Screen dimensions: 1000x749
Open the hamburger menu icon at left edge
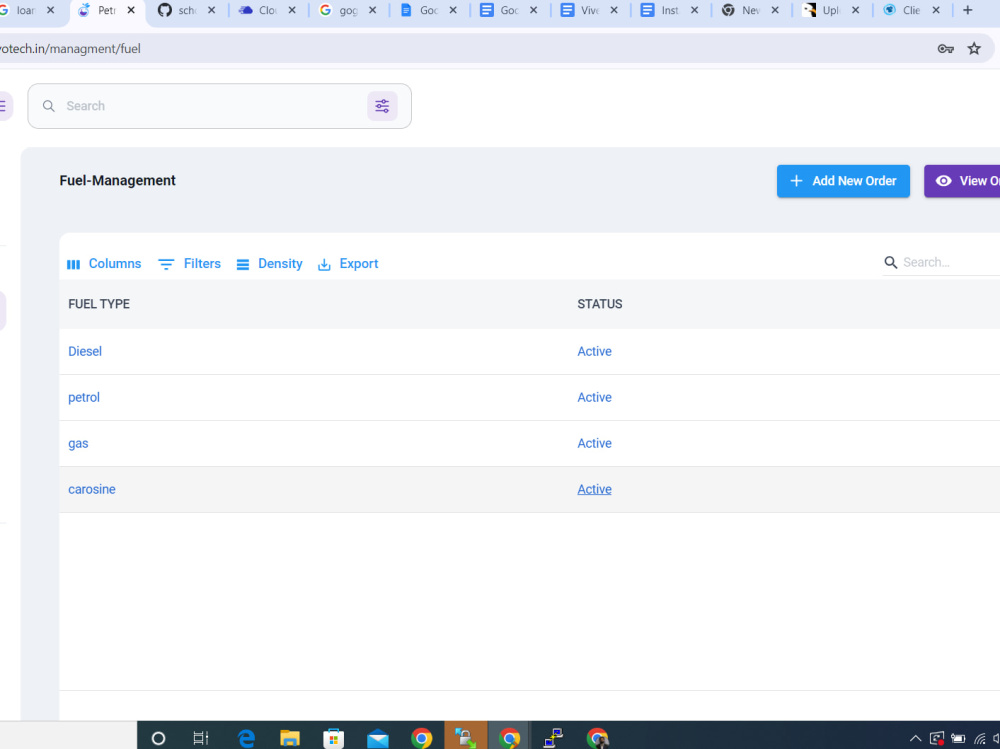pos(3,106)
